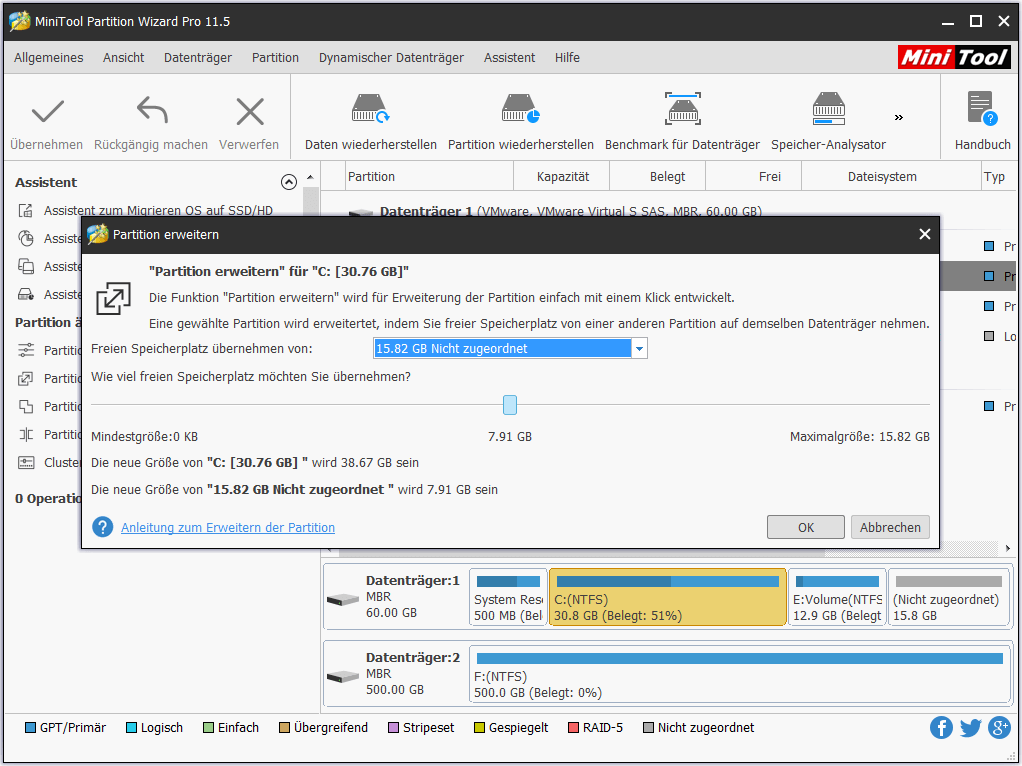
Task: Click the Rückgängig machen undo arrow
Action: coord(152,110)
